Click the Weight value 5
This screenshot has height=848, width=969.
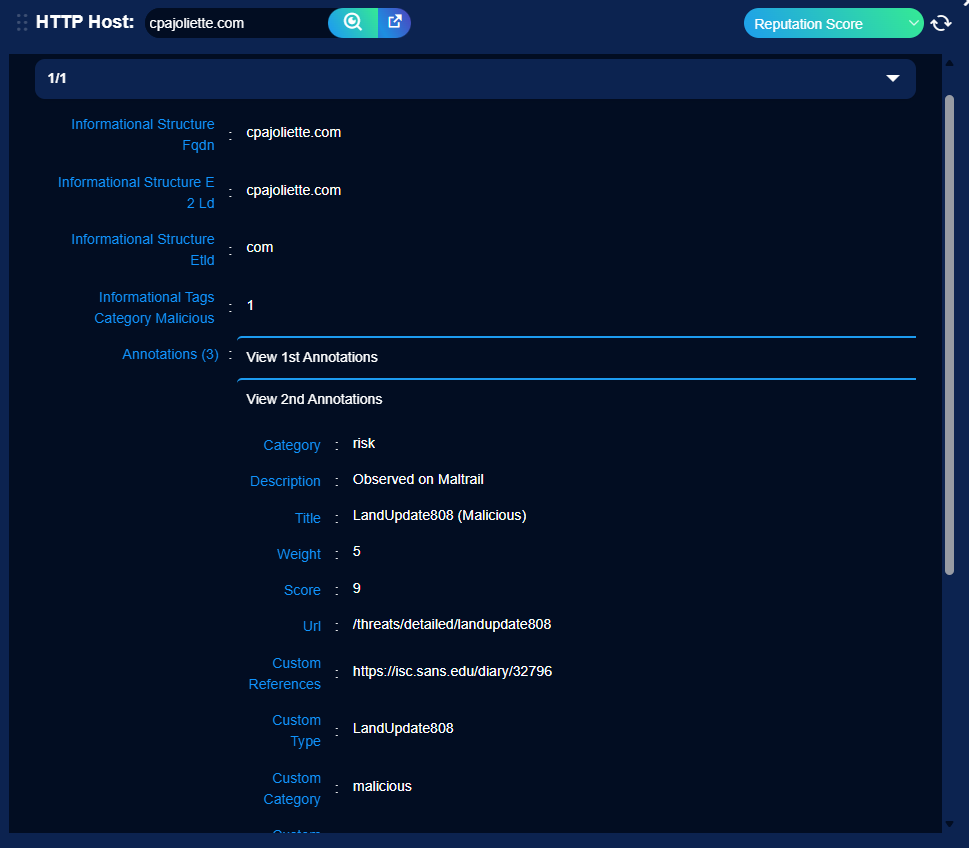pos(357,551)
